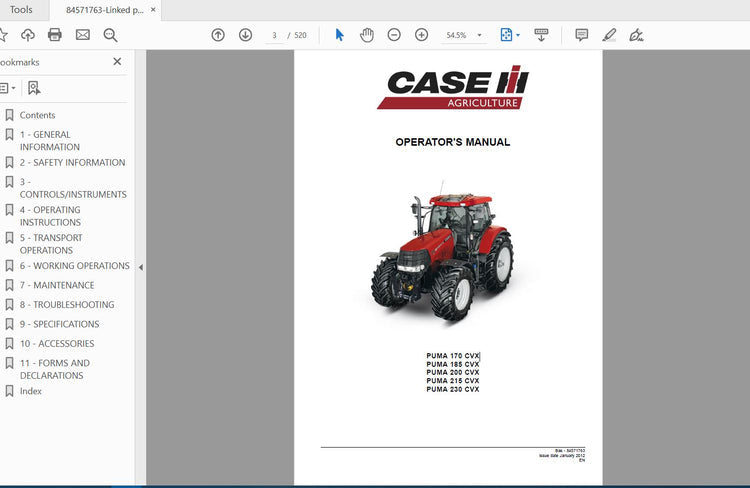Collapse the navigation pane with the arrow handle
Viewport: 750px width, 488px height.
coord(141,267)
